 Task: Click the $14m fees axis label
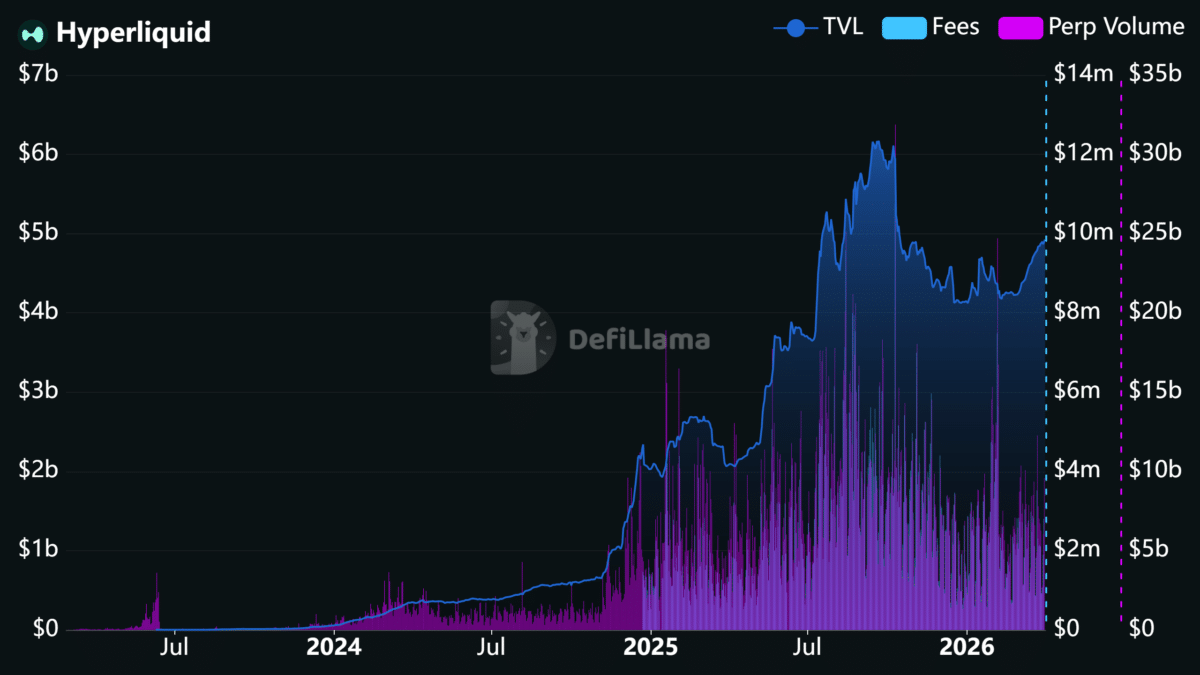click(x=1083, y=74)
